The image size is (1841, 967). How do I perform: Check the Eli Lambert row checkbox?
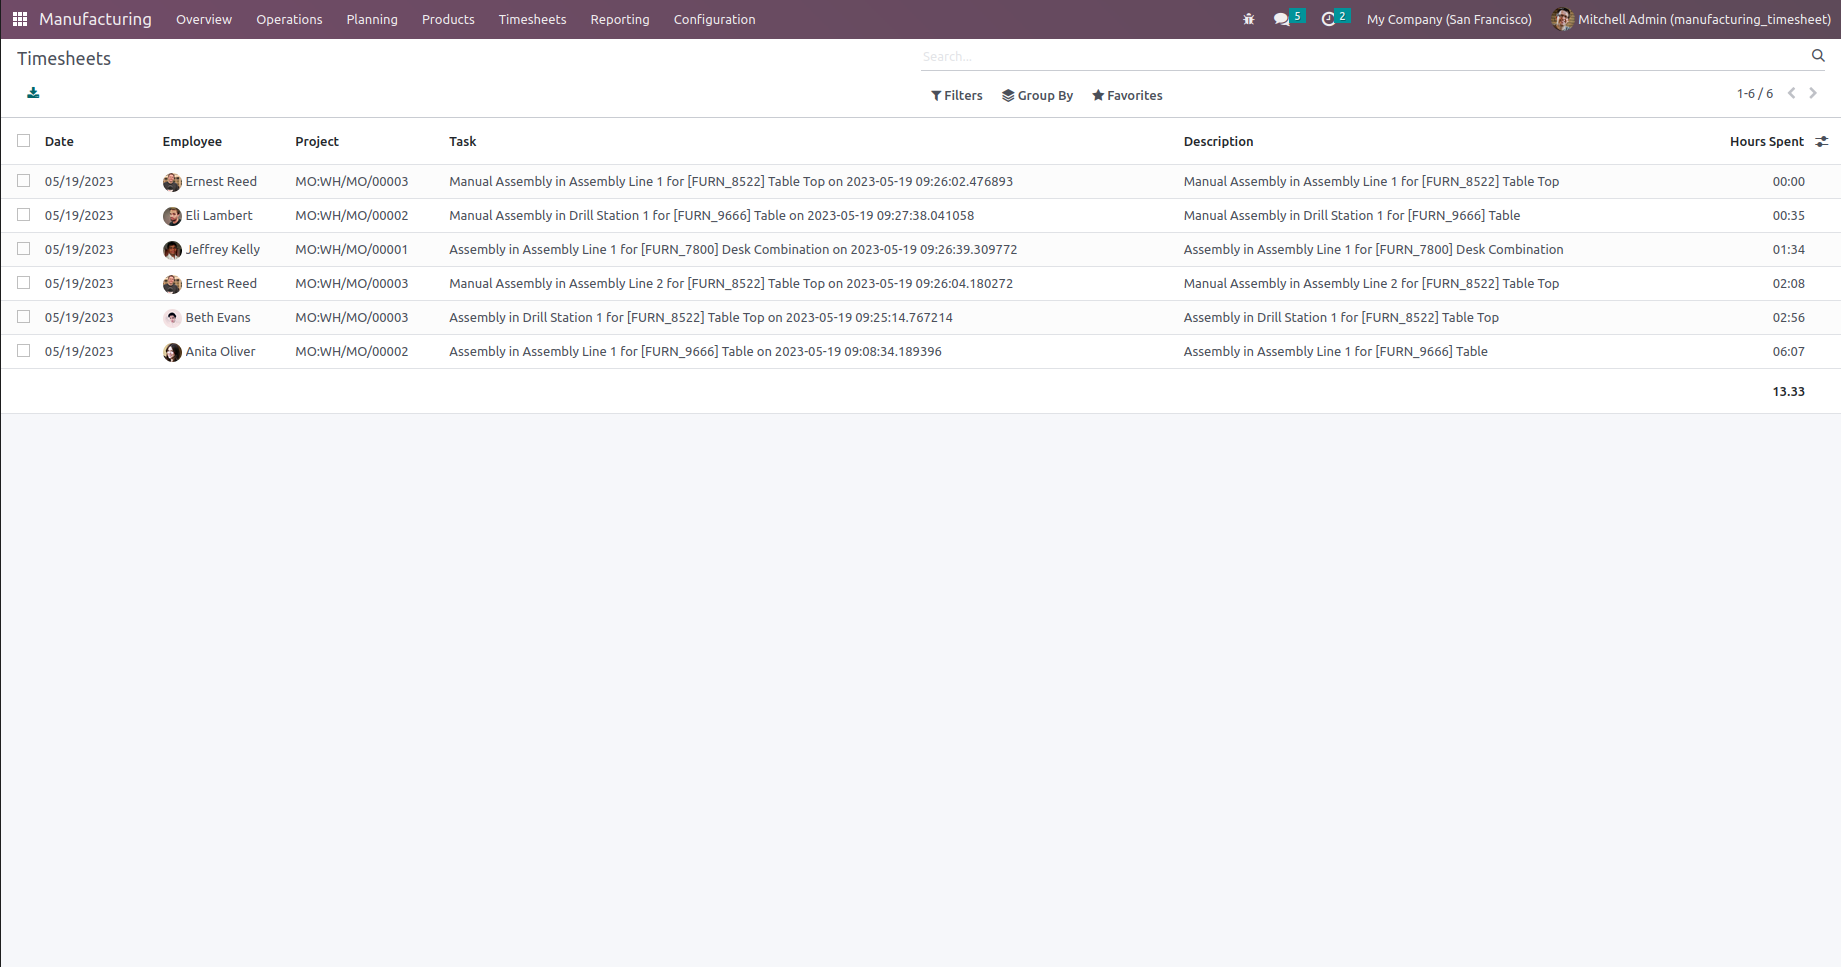coord(23,215)
